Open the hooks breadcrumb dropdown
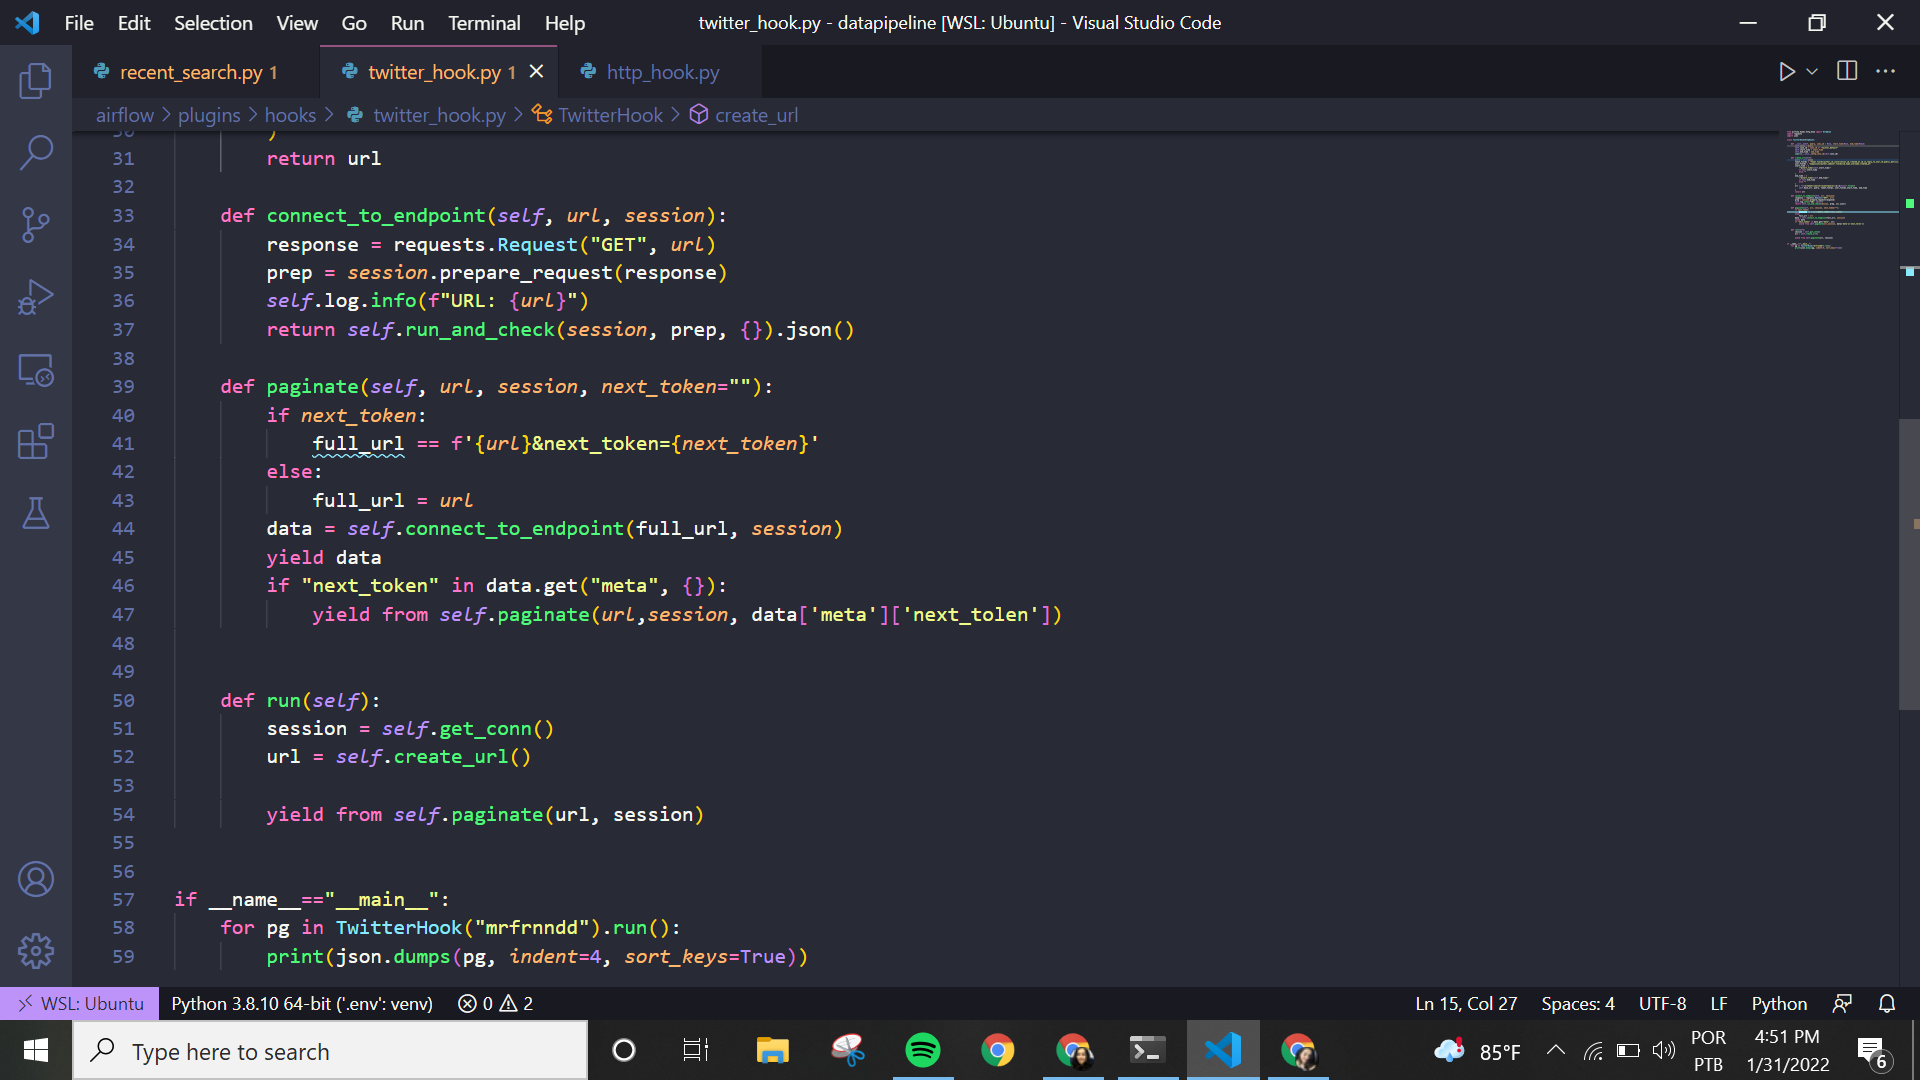Screen dimensions: 1920x1080 click(x=290, y=115)
